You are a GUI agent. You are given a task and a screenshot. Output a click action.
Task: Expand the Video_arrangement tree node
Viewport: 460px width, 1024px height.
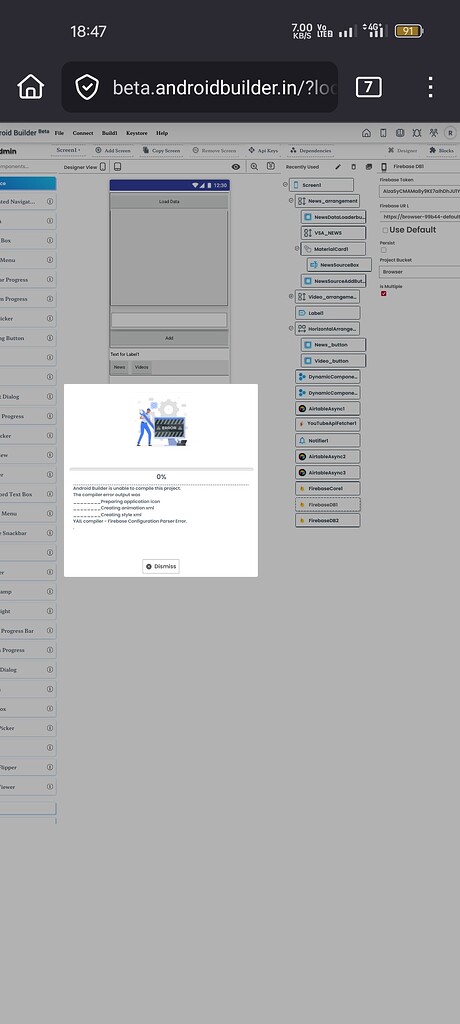[x=291, y=296]
